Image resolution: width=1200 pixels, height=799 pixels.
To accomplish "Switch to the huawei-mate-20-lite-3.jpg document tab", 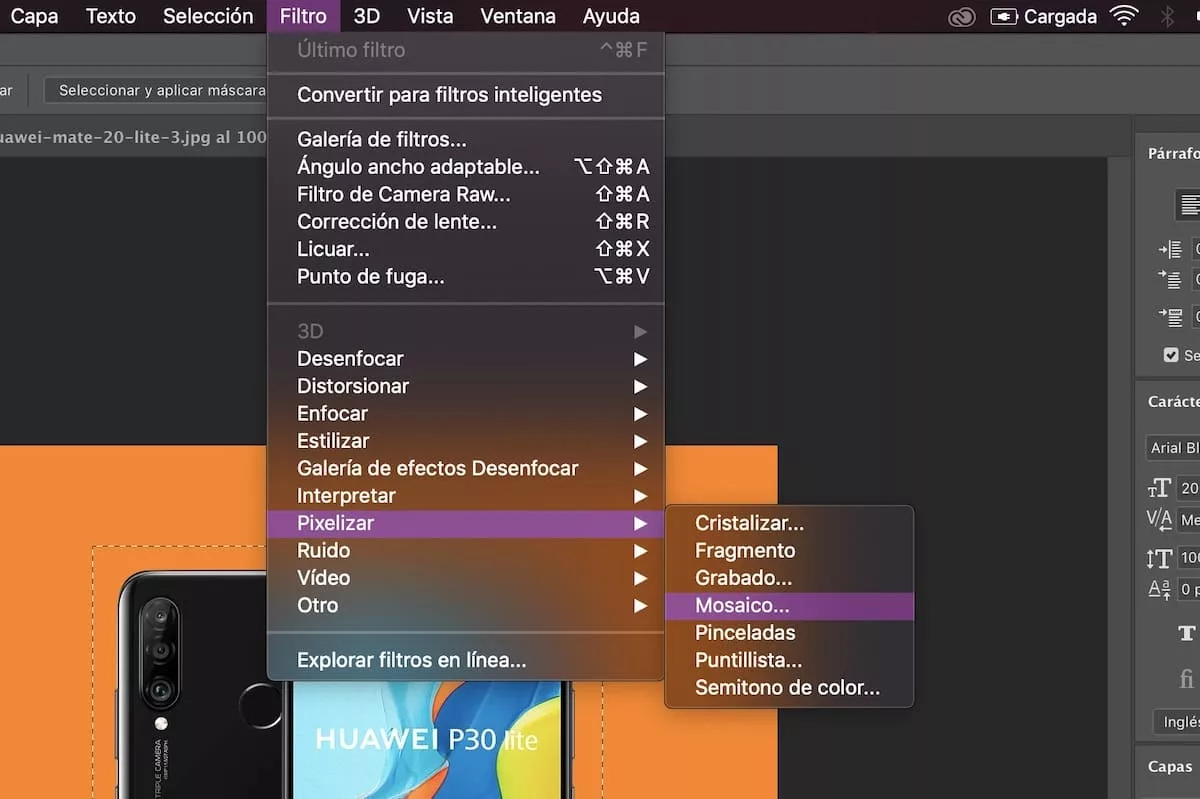I will 133,138.
